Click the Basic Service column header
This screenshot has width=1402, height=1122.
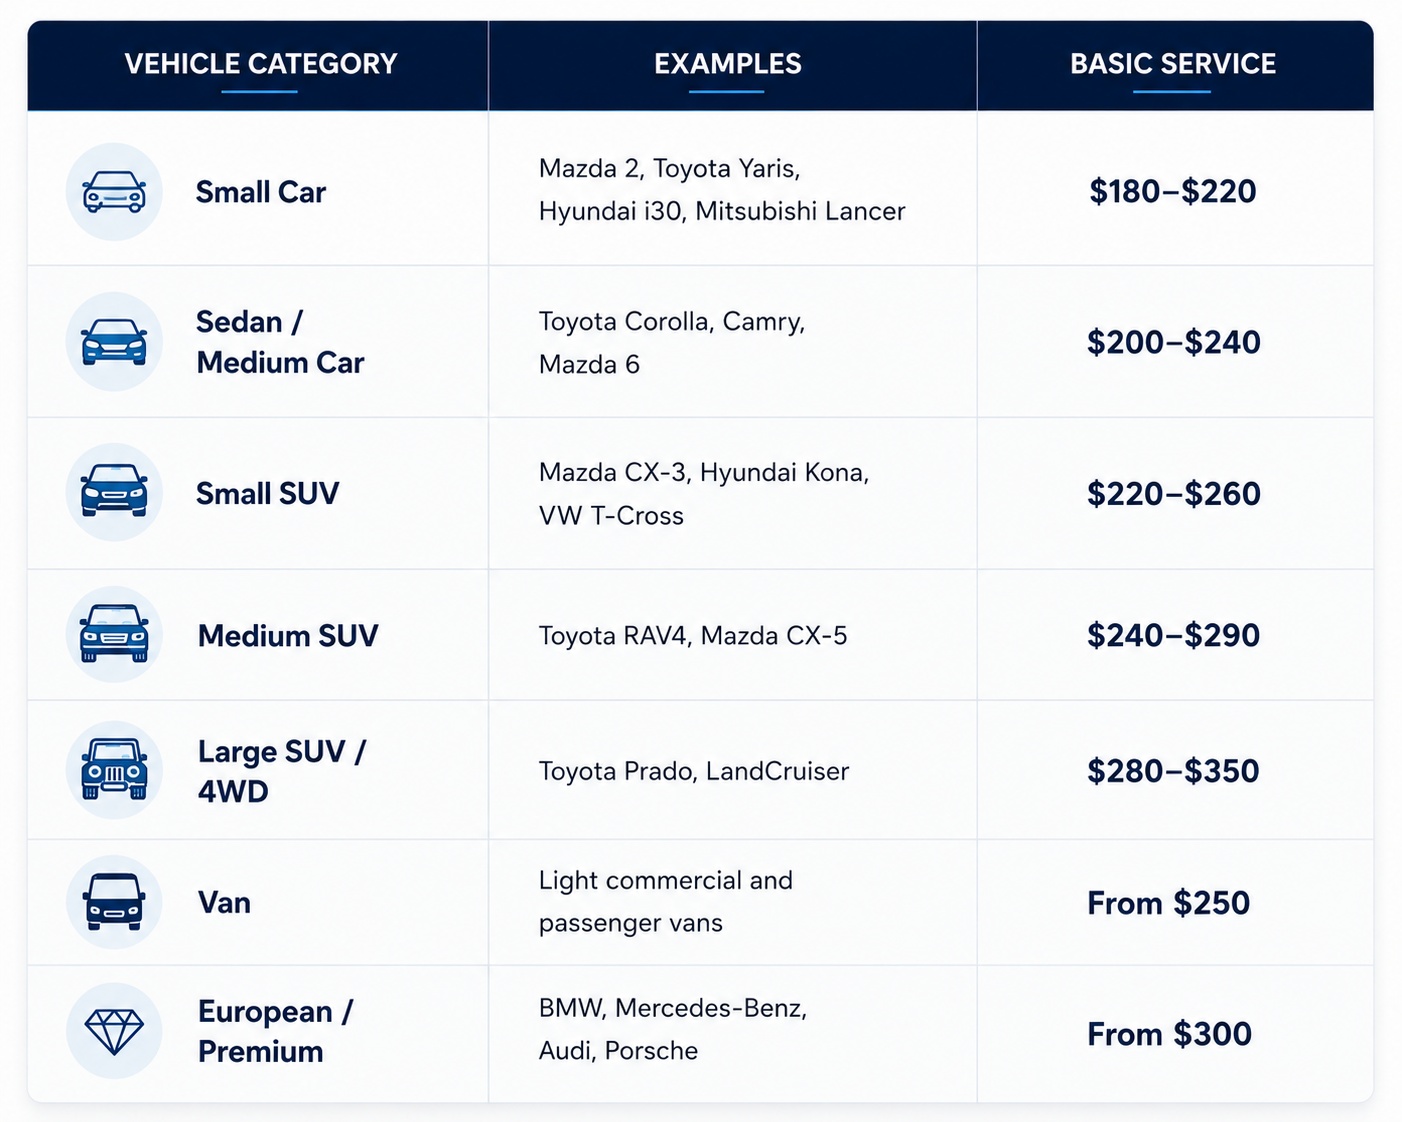point(1173,64)
